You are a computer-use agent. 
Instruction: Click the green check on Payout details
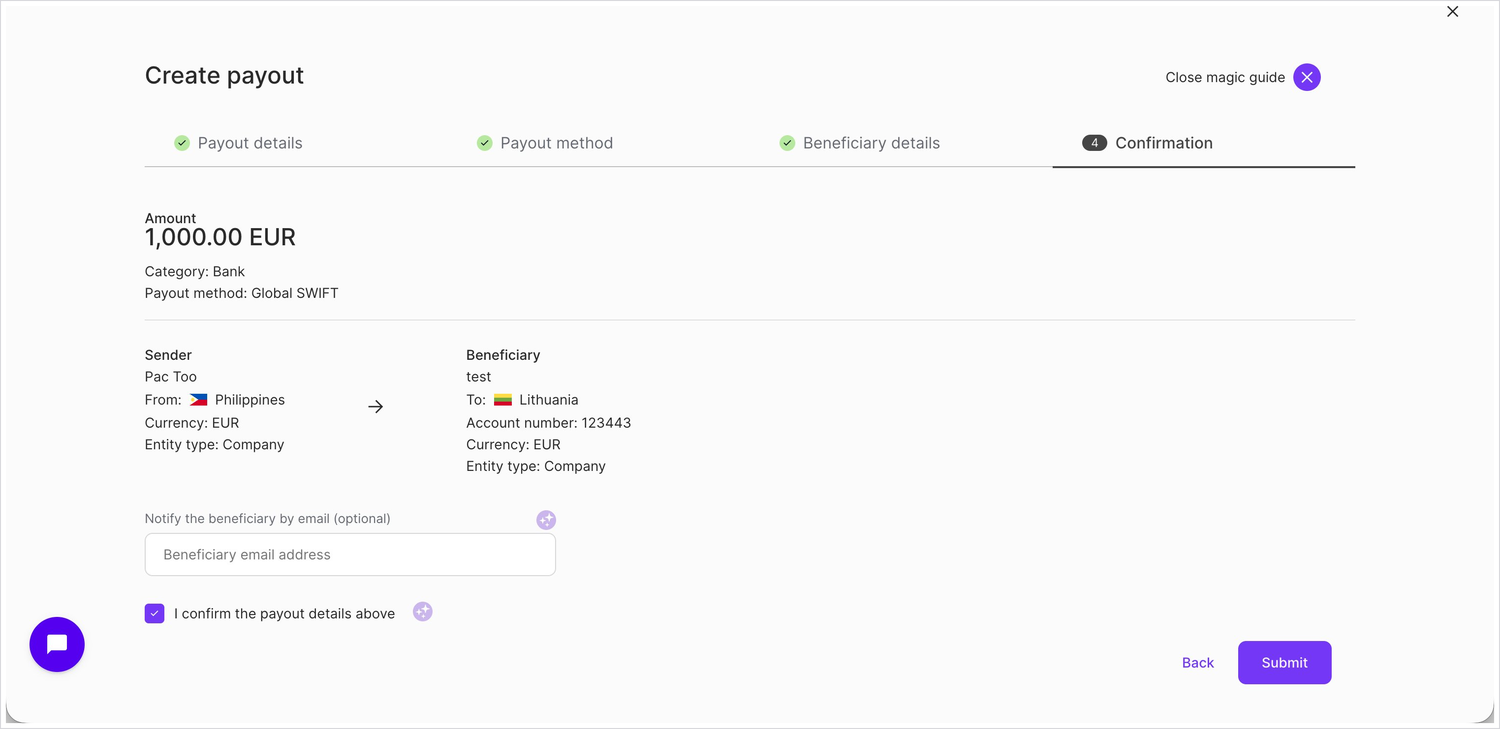[182, 143]
